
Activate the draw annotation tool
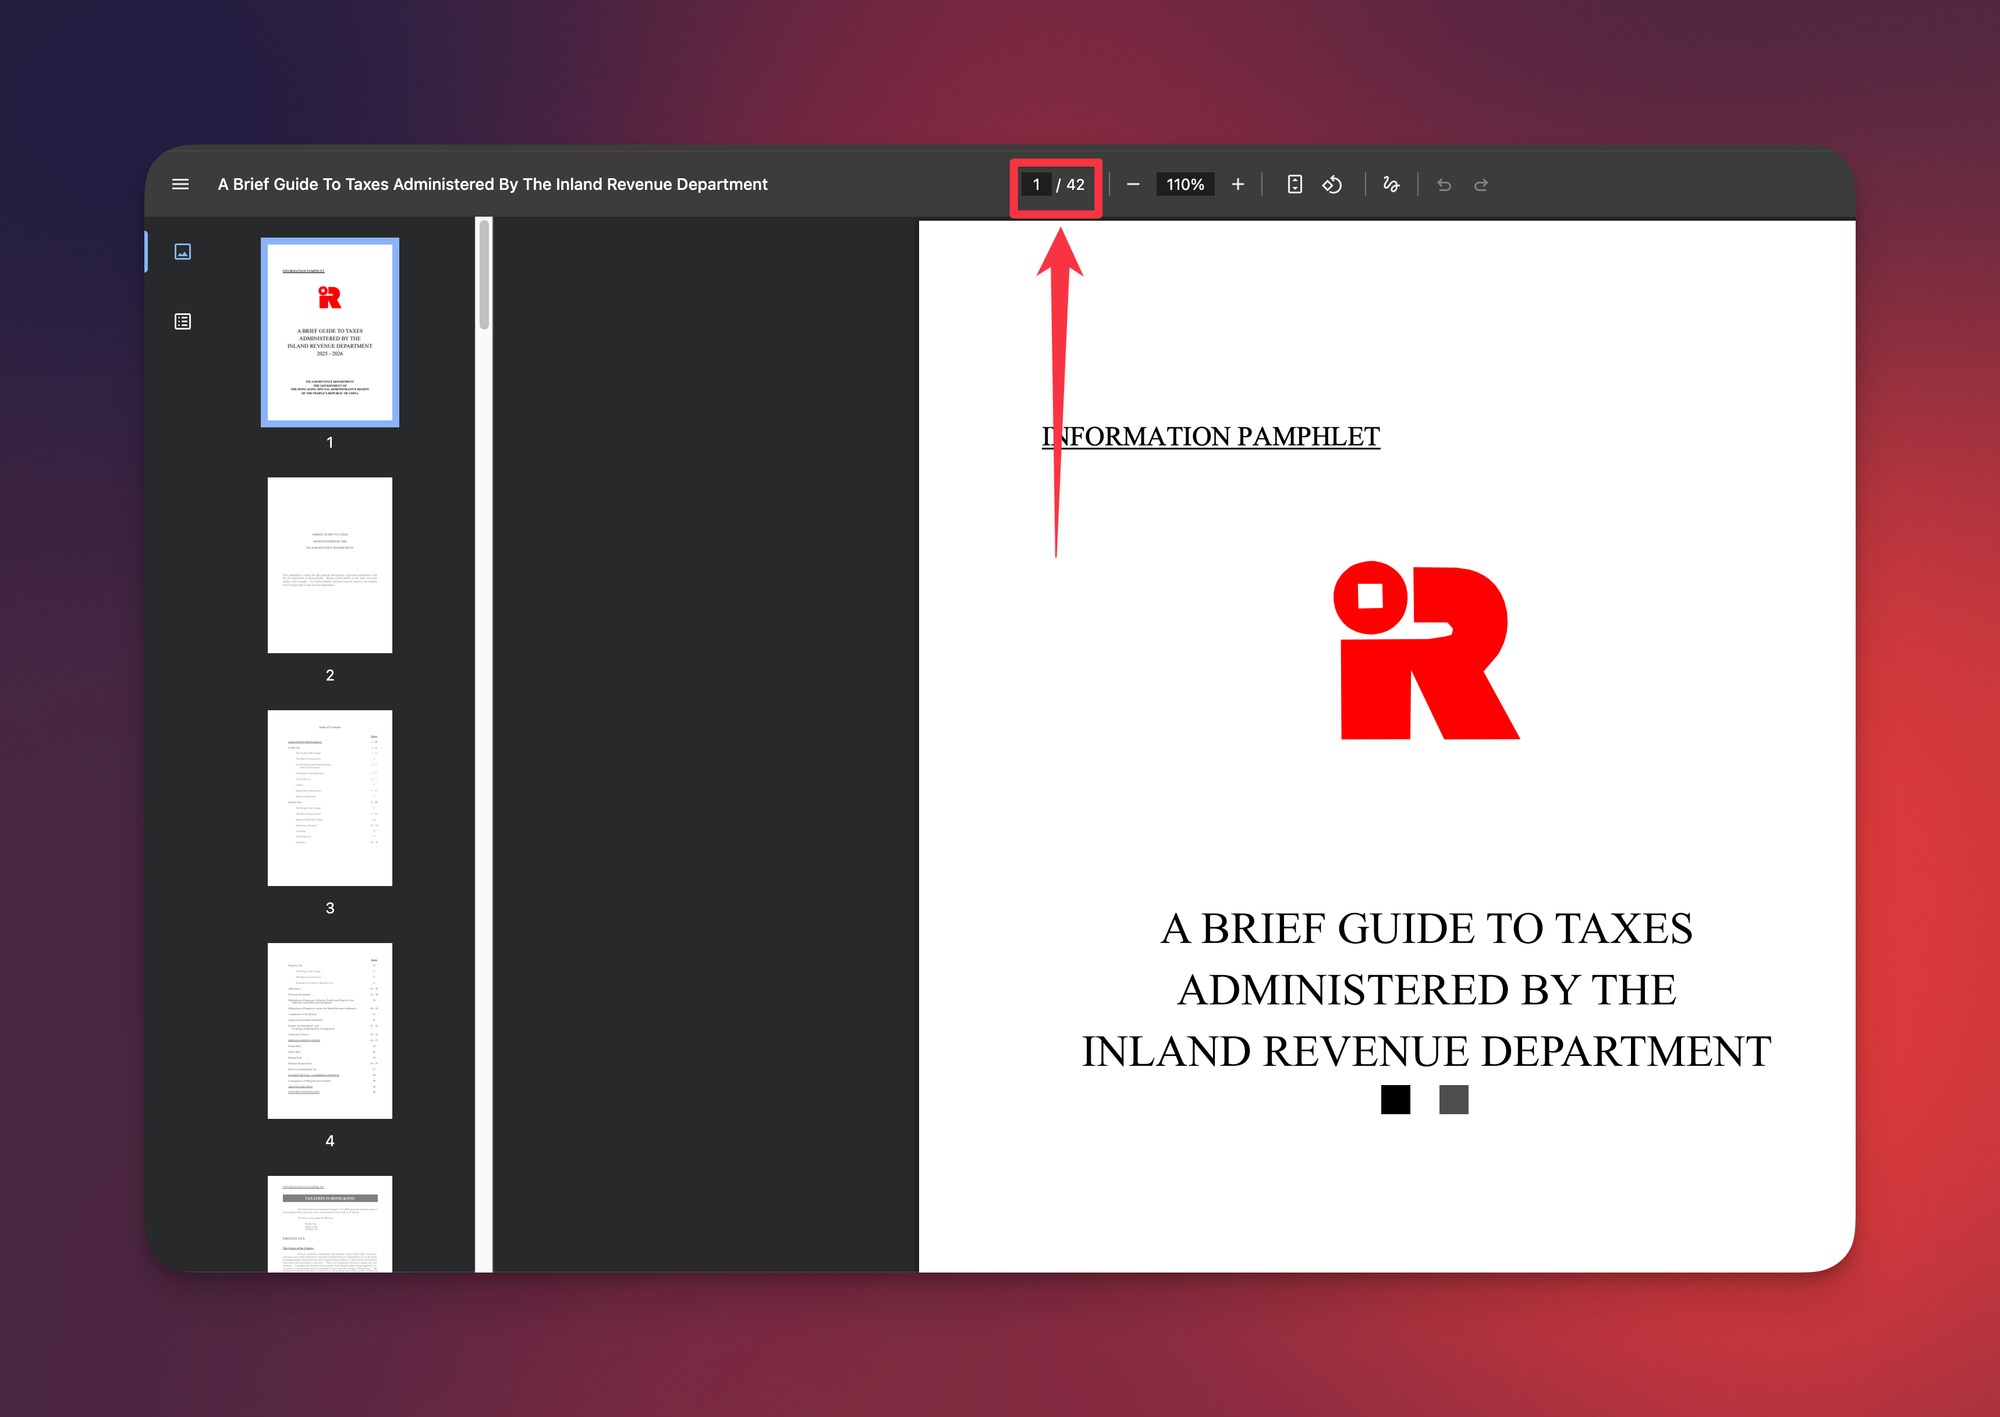(x=1391, y=184)
